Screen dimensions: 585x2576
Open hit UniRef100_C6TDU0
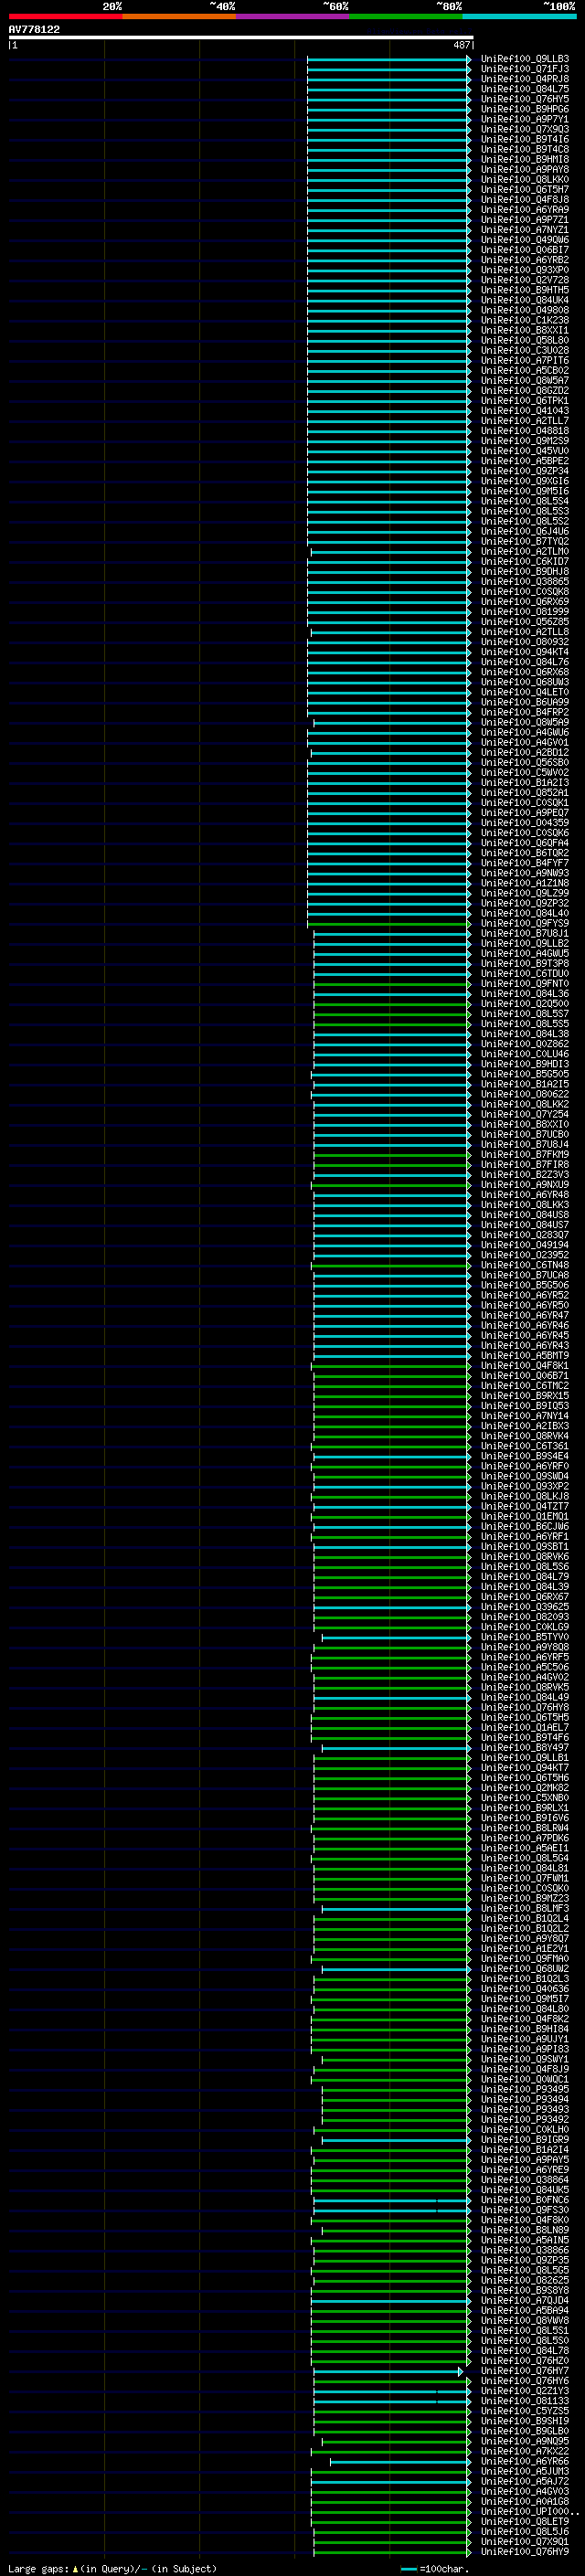pyautogui.click(x=525, y=973)
